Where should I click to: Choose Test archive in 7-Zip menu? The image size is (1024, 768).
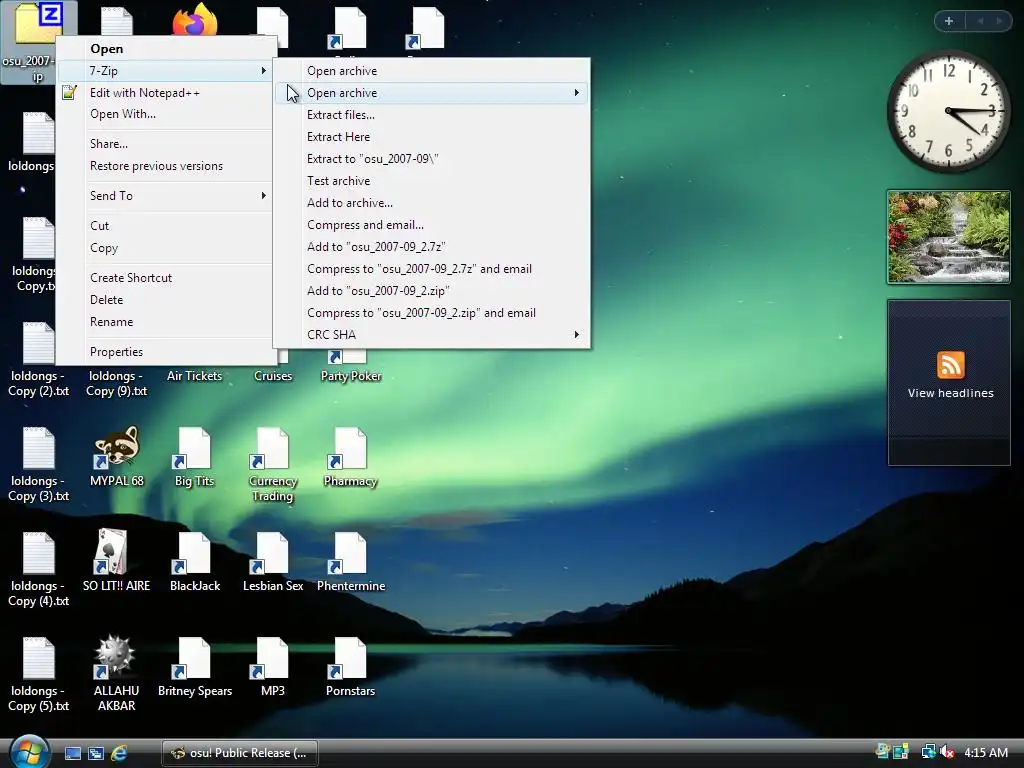pyautogui.click(x=431, y=181)
